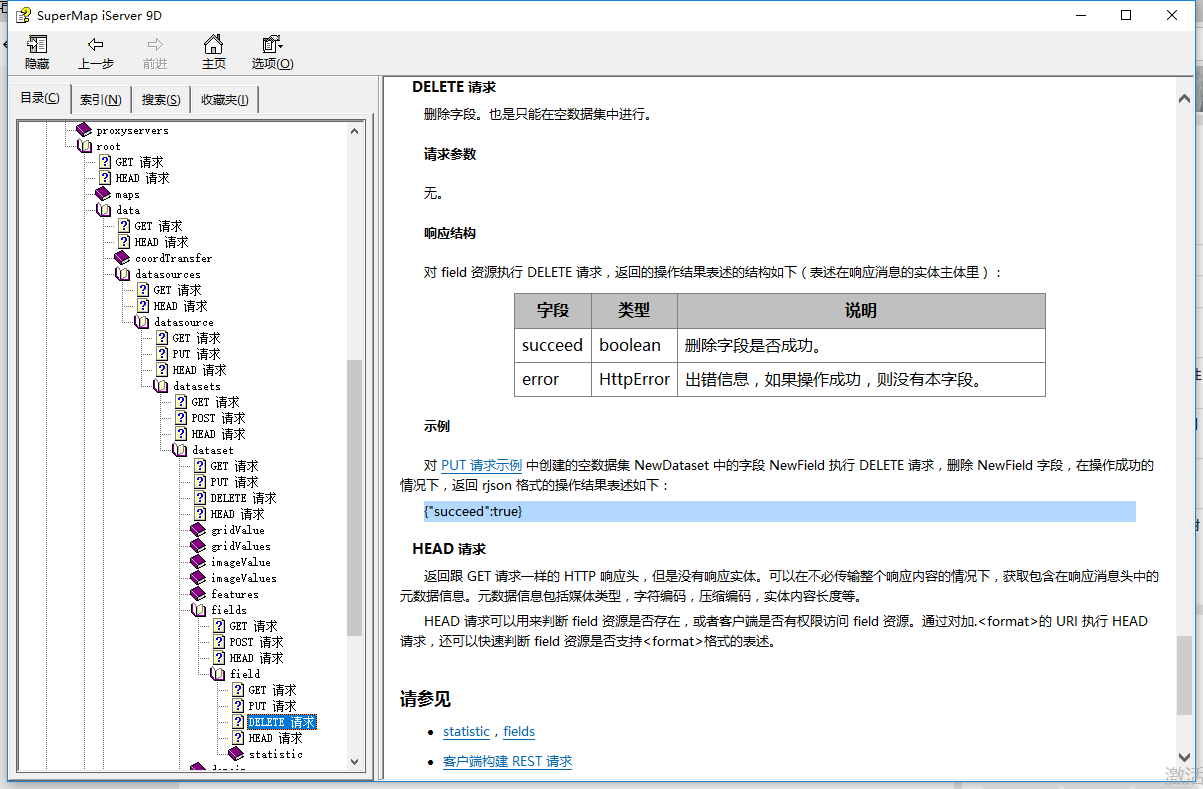Click the down arrow of the tree scrollbar
Screen dimensions: 1203x789
point(355,761)
